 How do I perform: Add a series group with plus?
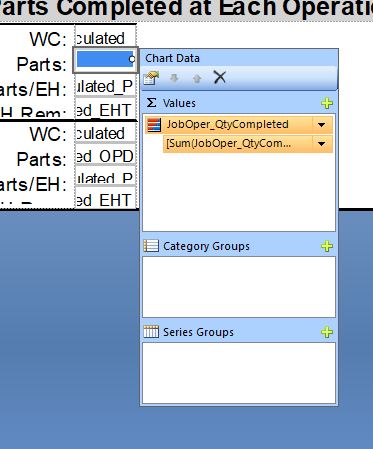(327, 332)
